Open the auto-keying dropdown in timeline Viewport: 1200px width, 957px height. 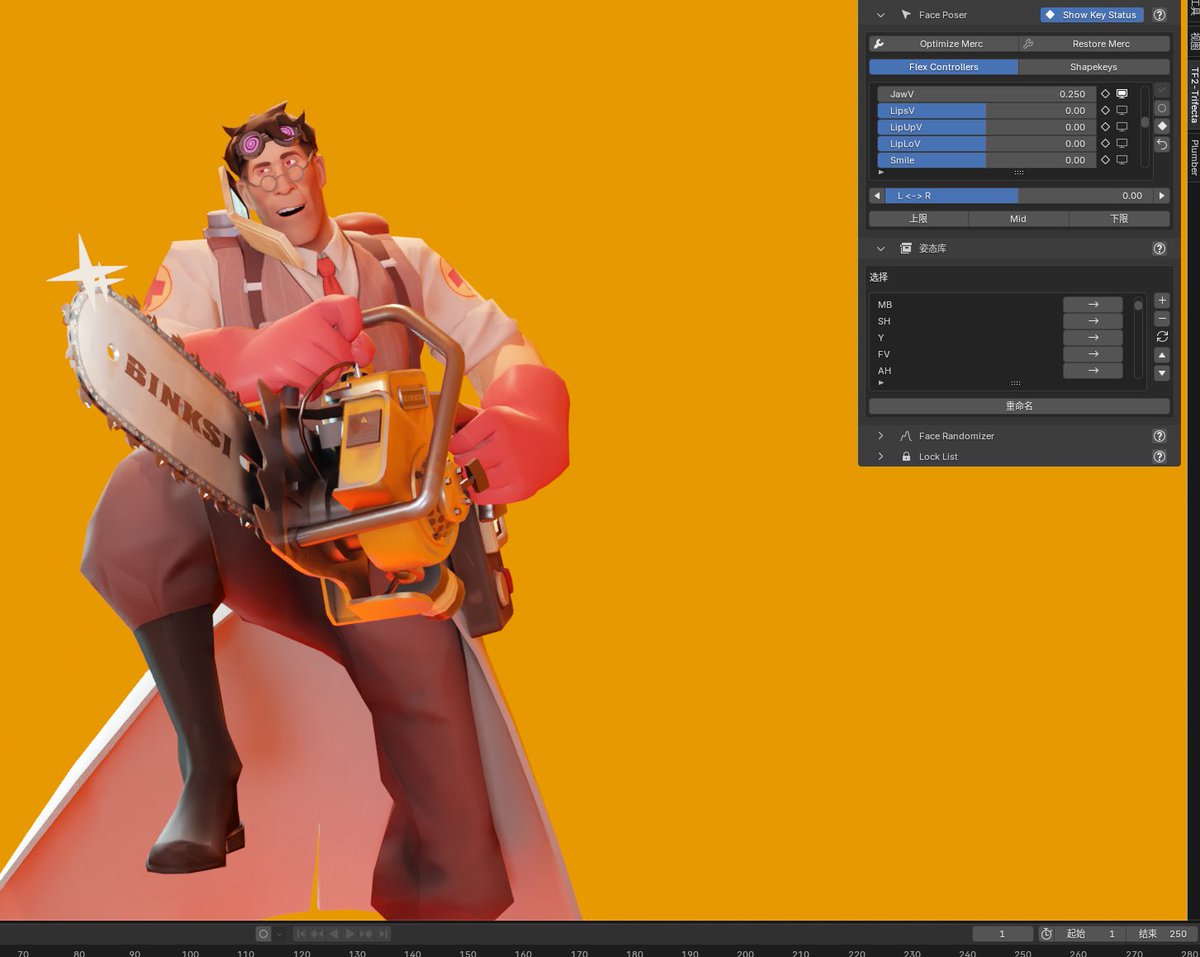[x=280, y=934]
